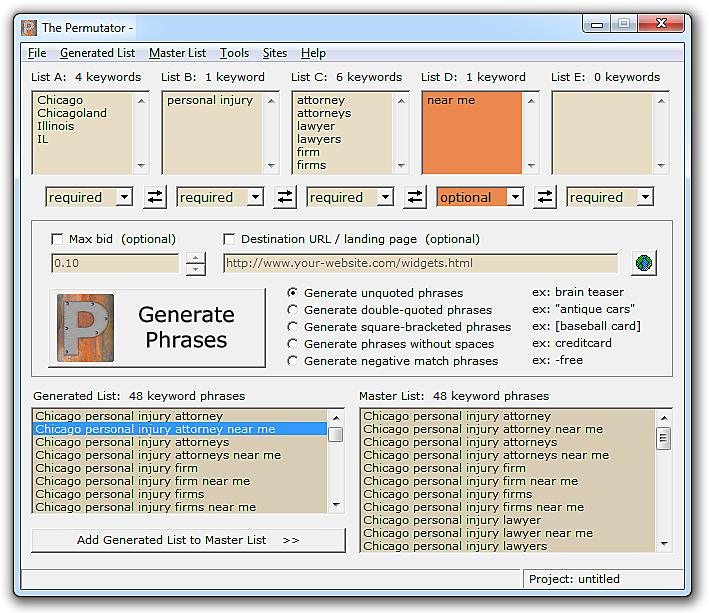
Task: Open the Generated List menu
Action: [97, 53]
